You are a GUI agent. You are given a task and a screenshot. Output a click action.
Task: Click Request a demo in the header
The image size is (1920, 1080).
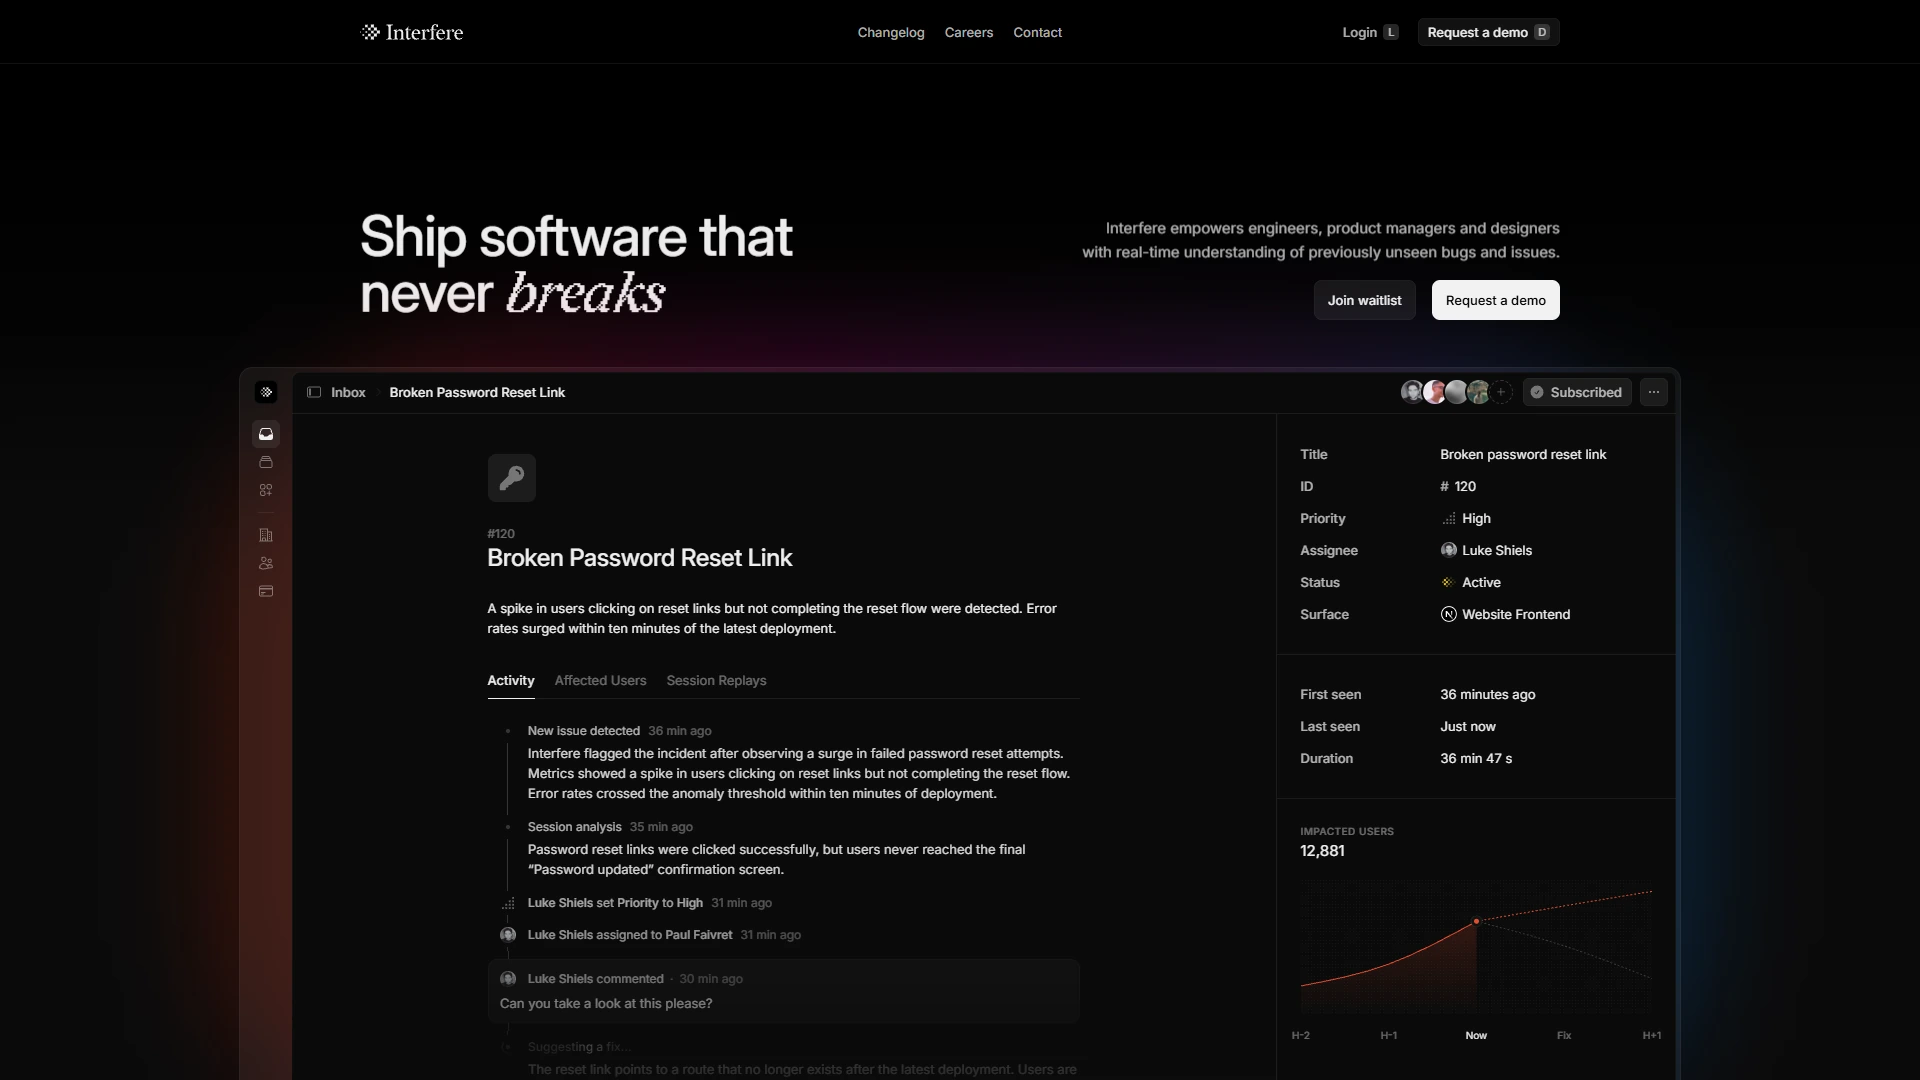(x=1488, y=32)
